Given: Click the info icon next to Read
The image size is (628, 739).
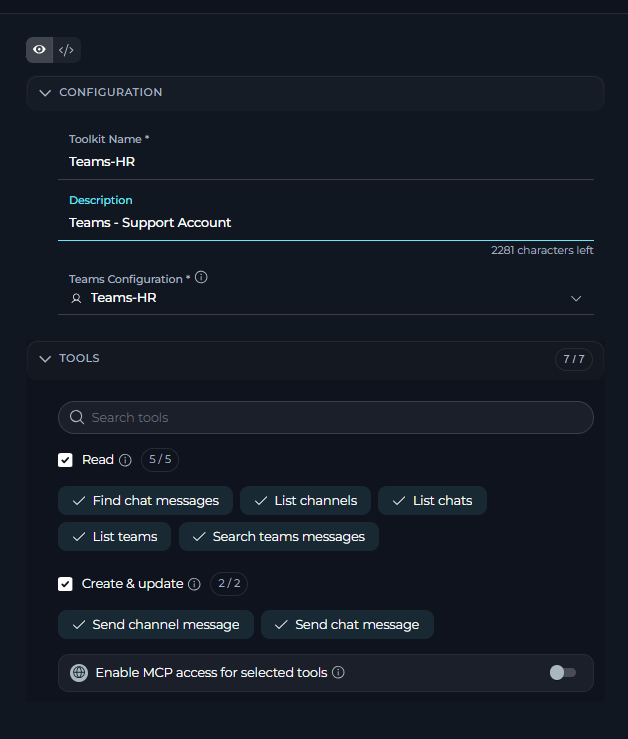Looking at the screenshot, I should (125, 460).
